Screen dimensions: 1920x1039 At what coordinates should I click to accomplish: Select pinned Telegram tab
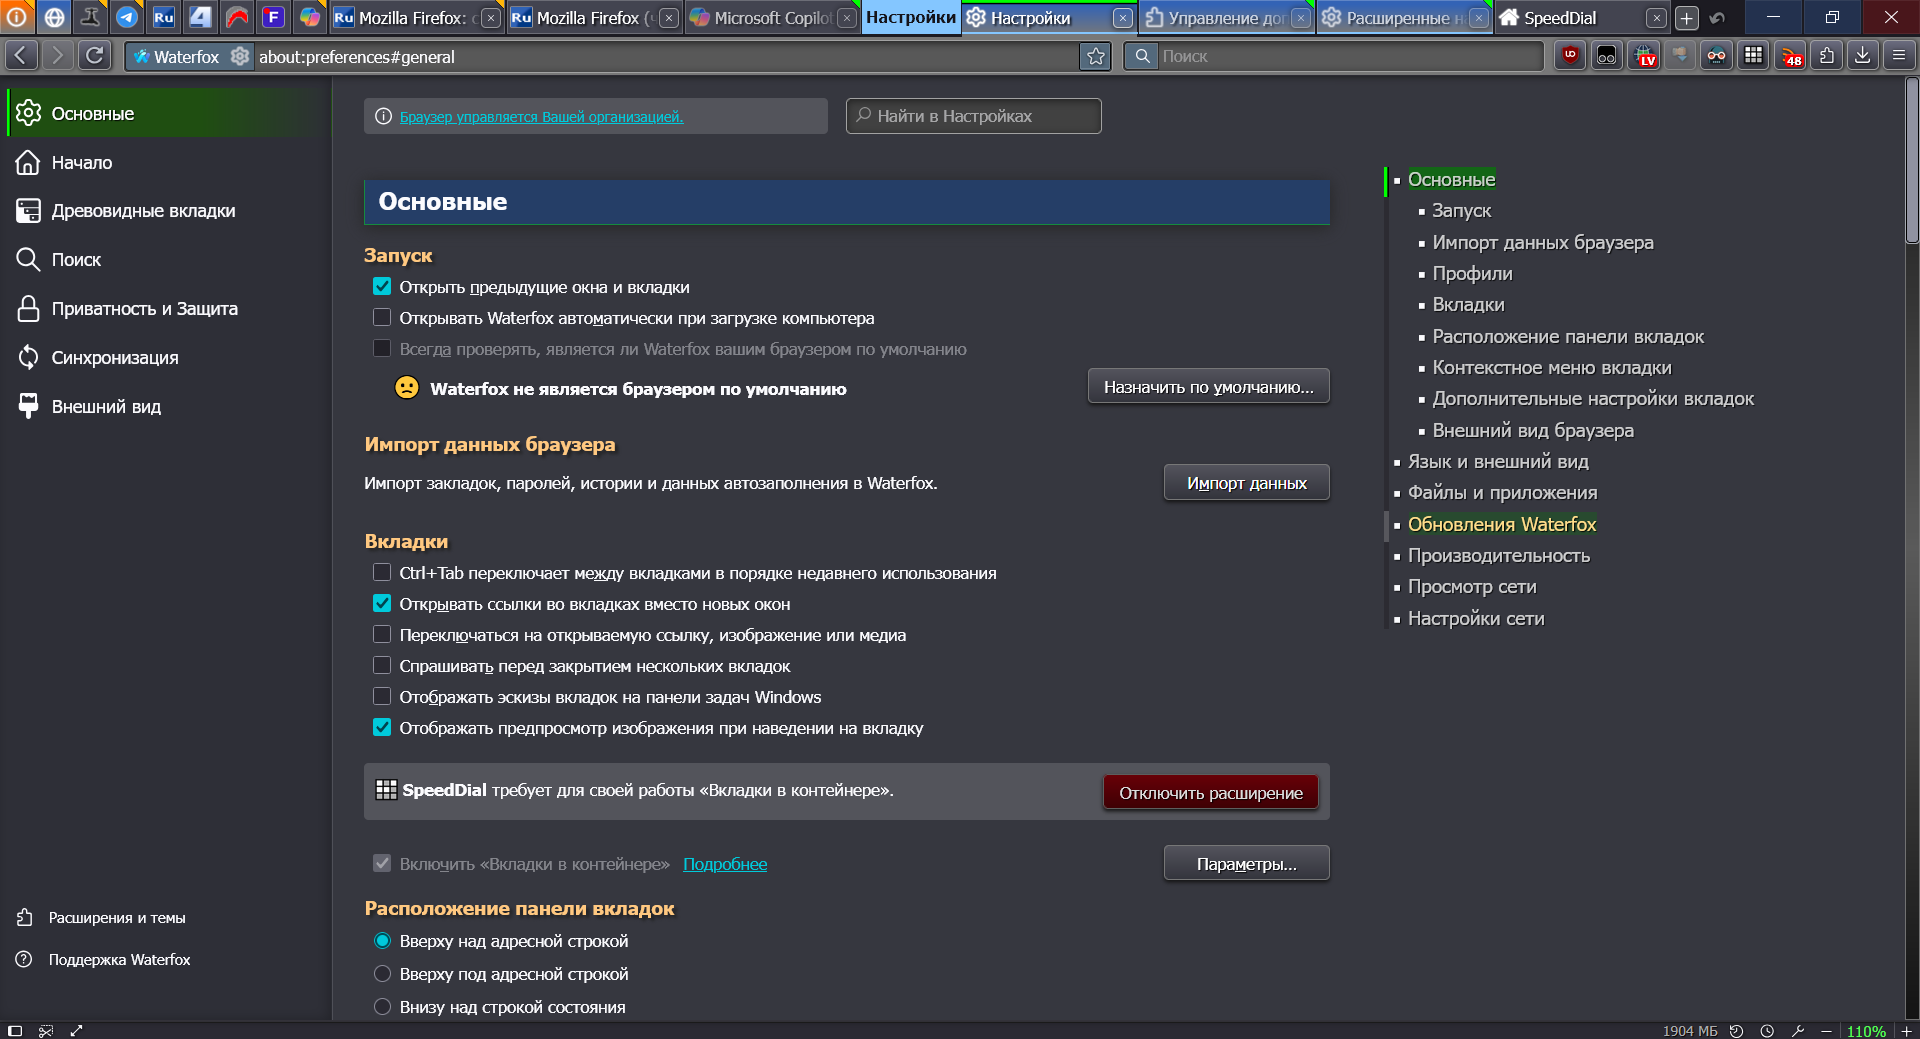click(x=127, y=17)
